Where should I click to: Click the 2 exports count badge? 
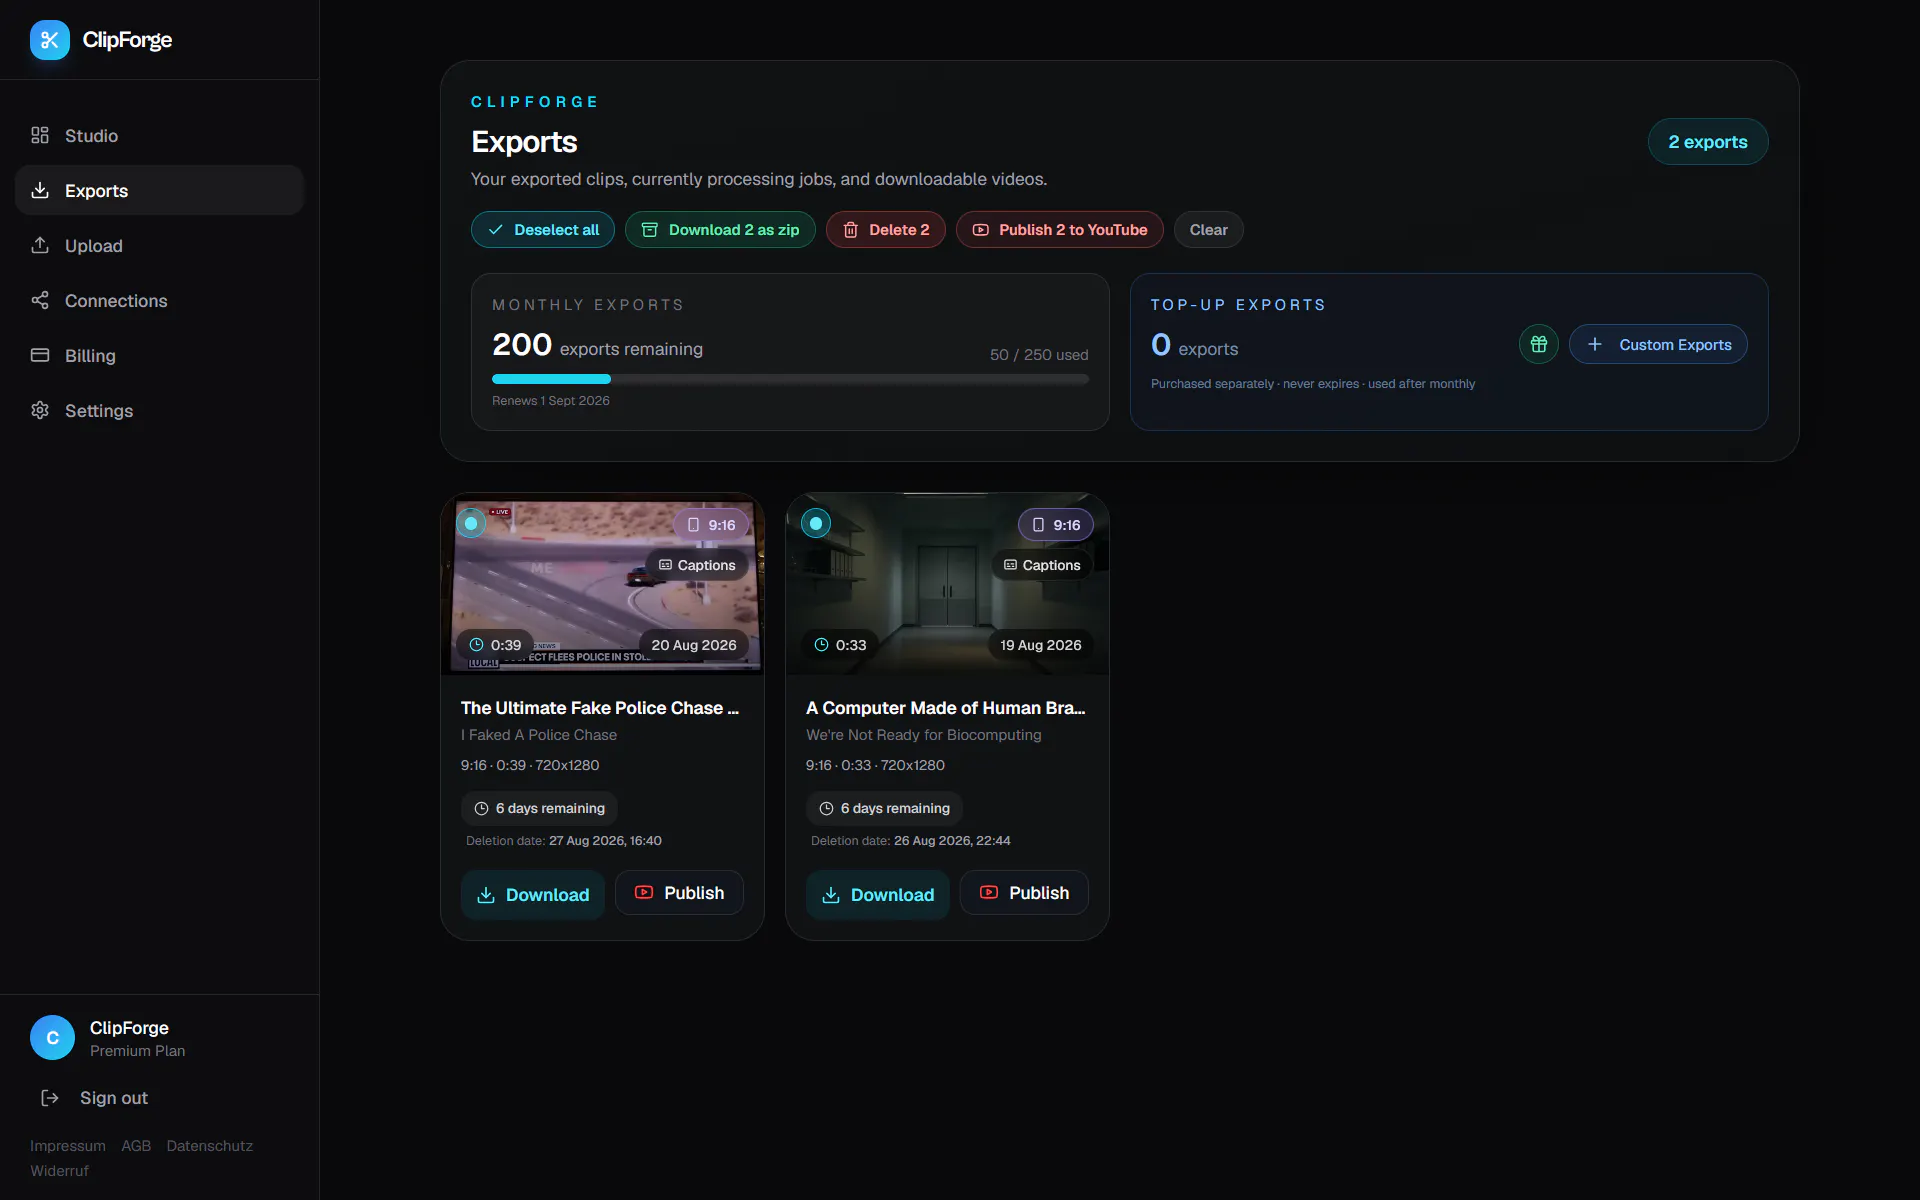click(x=1708, y=142)
